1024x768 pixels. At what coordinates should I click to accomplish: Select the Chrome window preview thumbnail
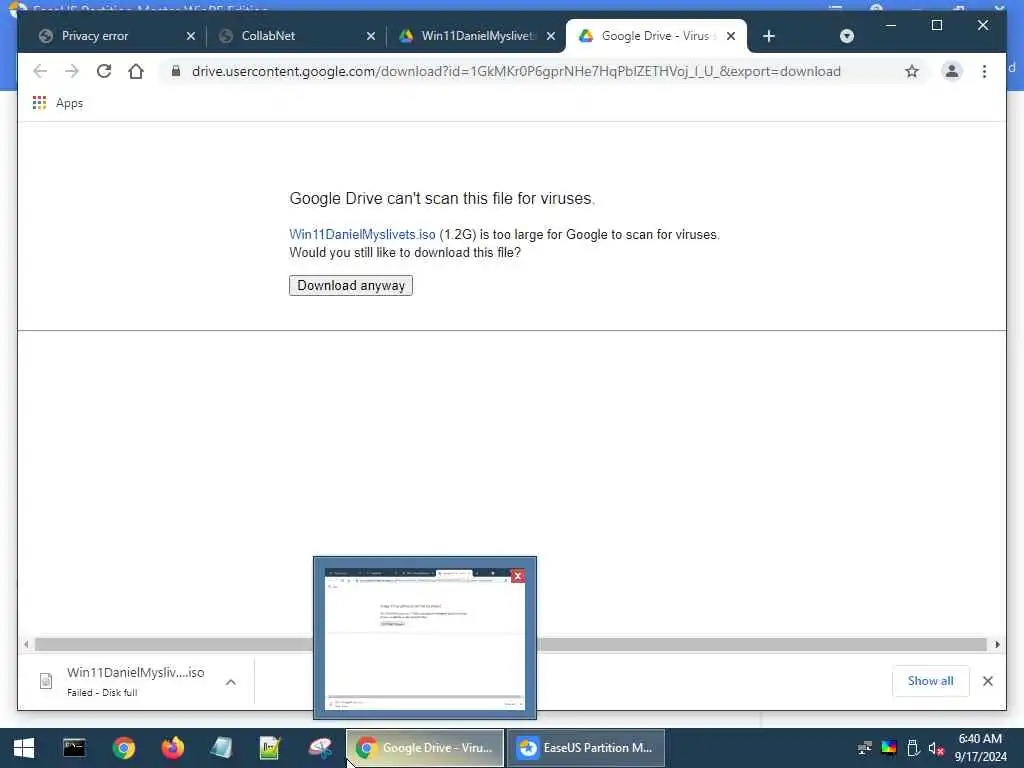click(x=425, y=638)
